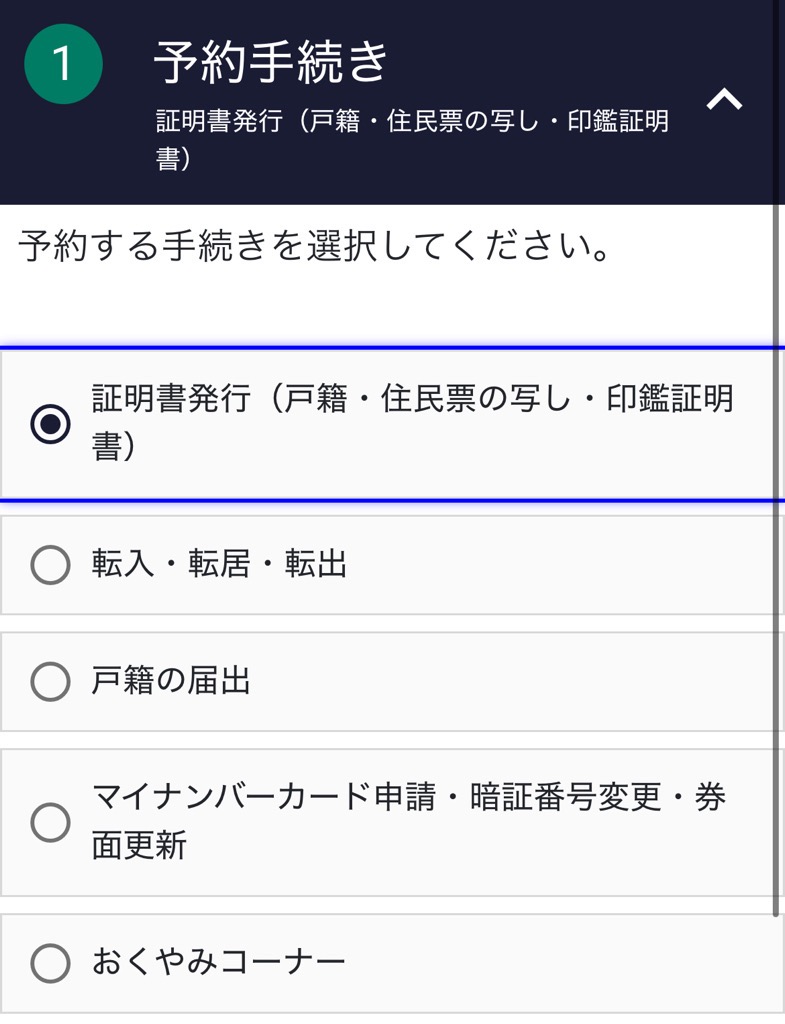Click the header subtitle showing 証明書発行

point(411,124)
